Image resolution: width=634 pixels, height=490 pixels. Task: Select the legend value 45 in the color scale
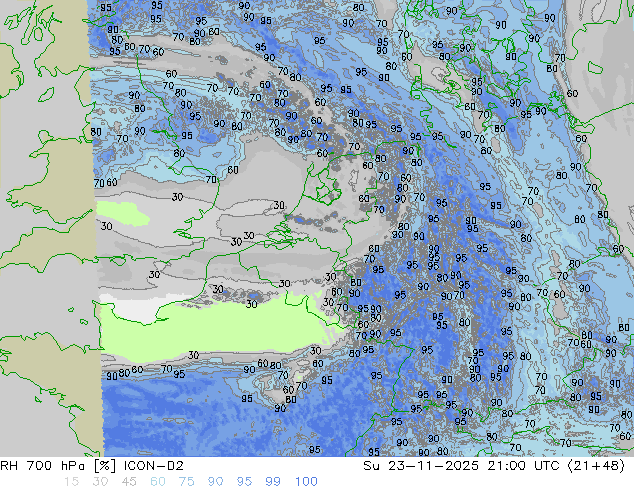click(x=129, y=482)
